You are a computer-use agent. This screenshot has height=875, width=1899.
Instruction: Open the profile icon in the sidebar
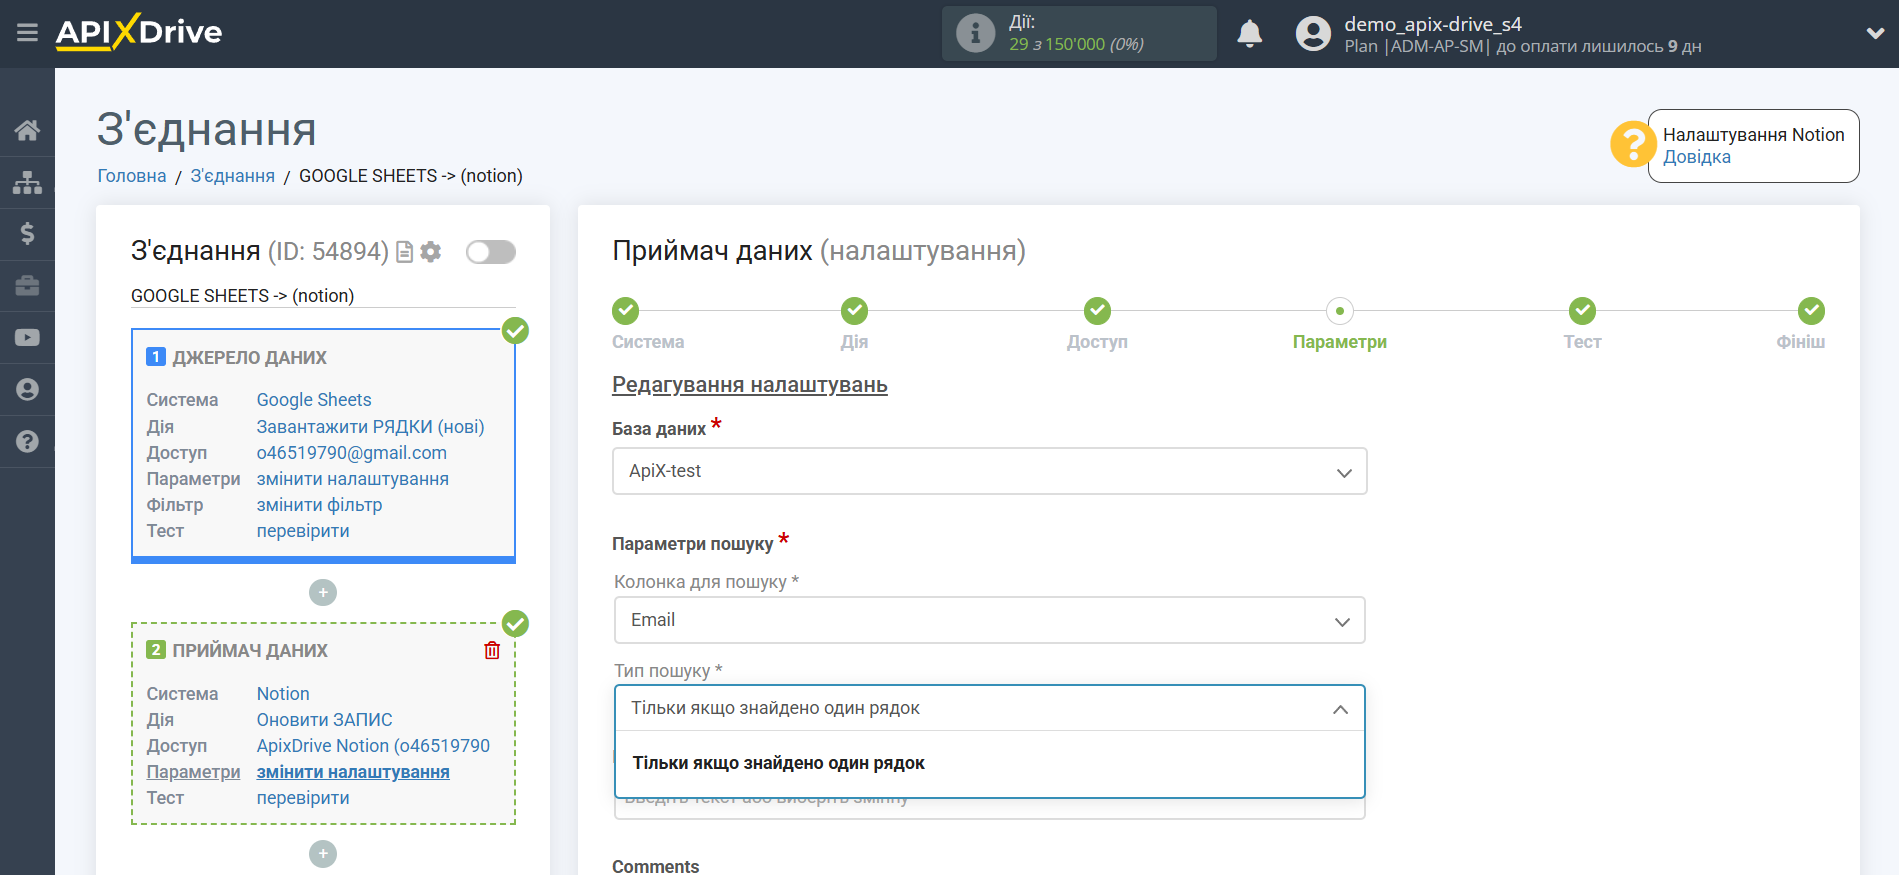[27, 389]
